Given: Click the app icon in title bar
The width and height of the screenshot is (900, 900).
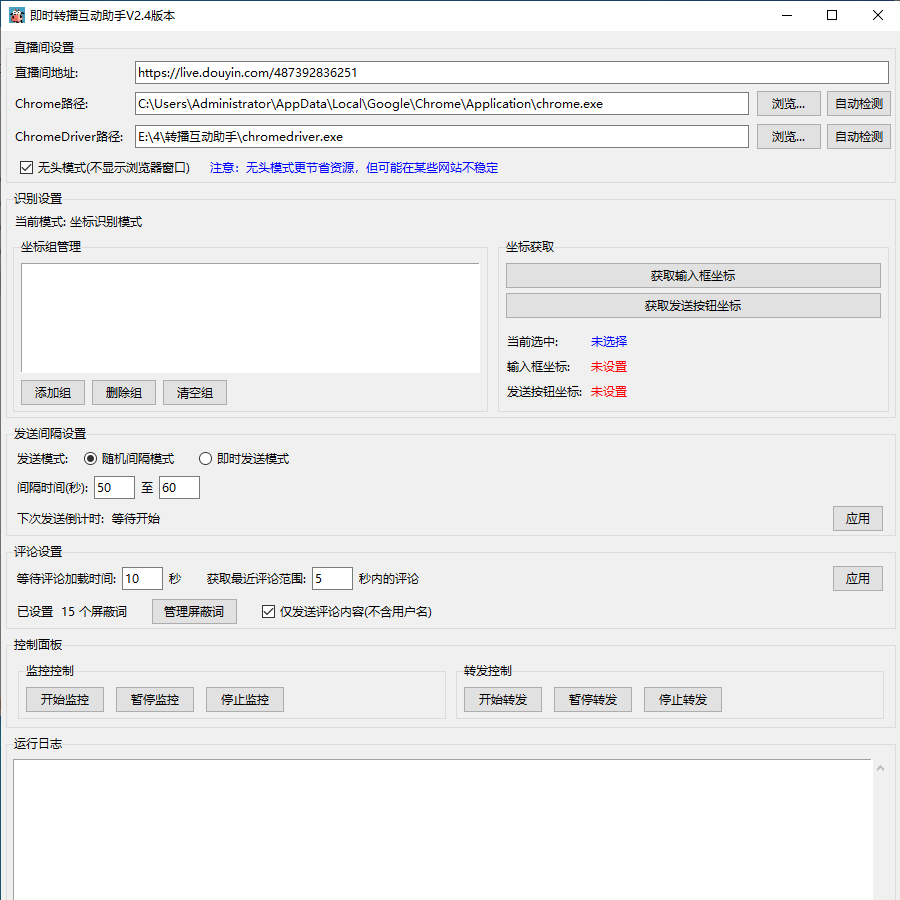Looking at the screenshot, I should 16,15.
